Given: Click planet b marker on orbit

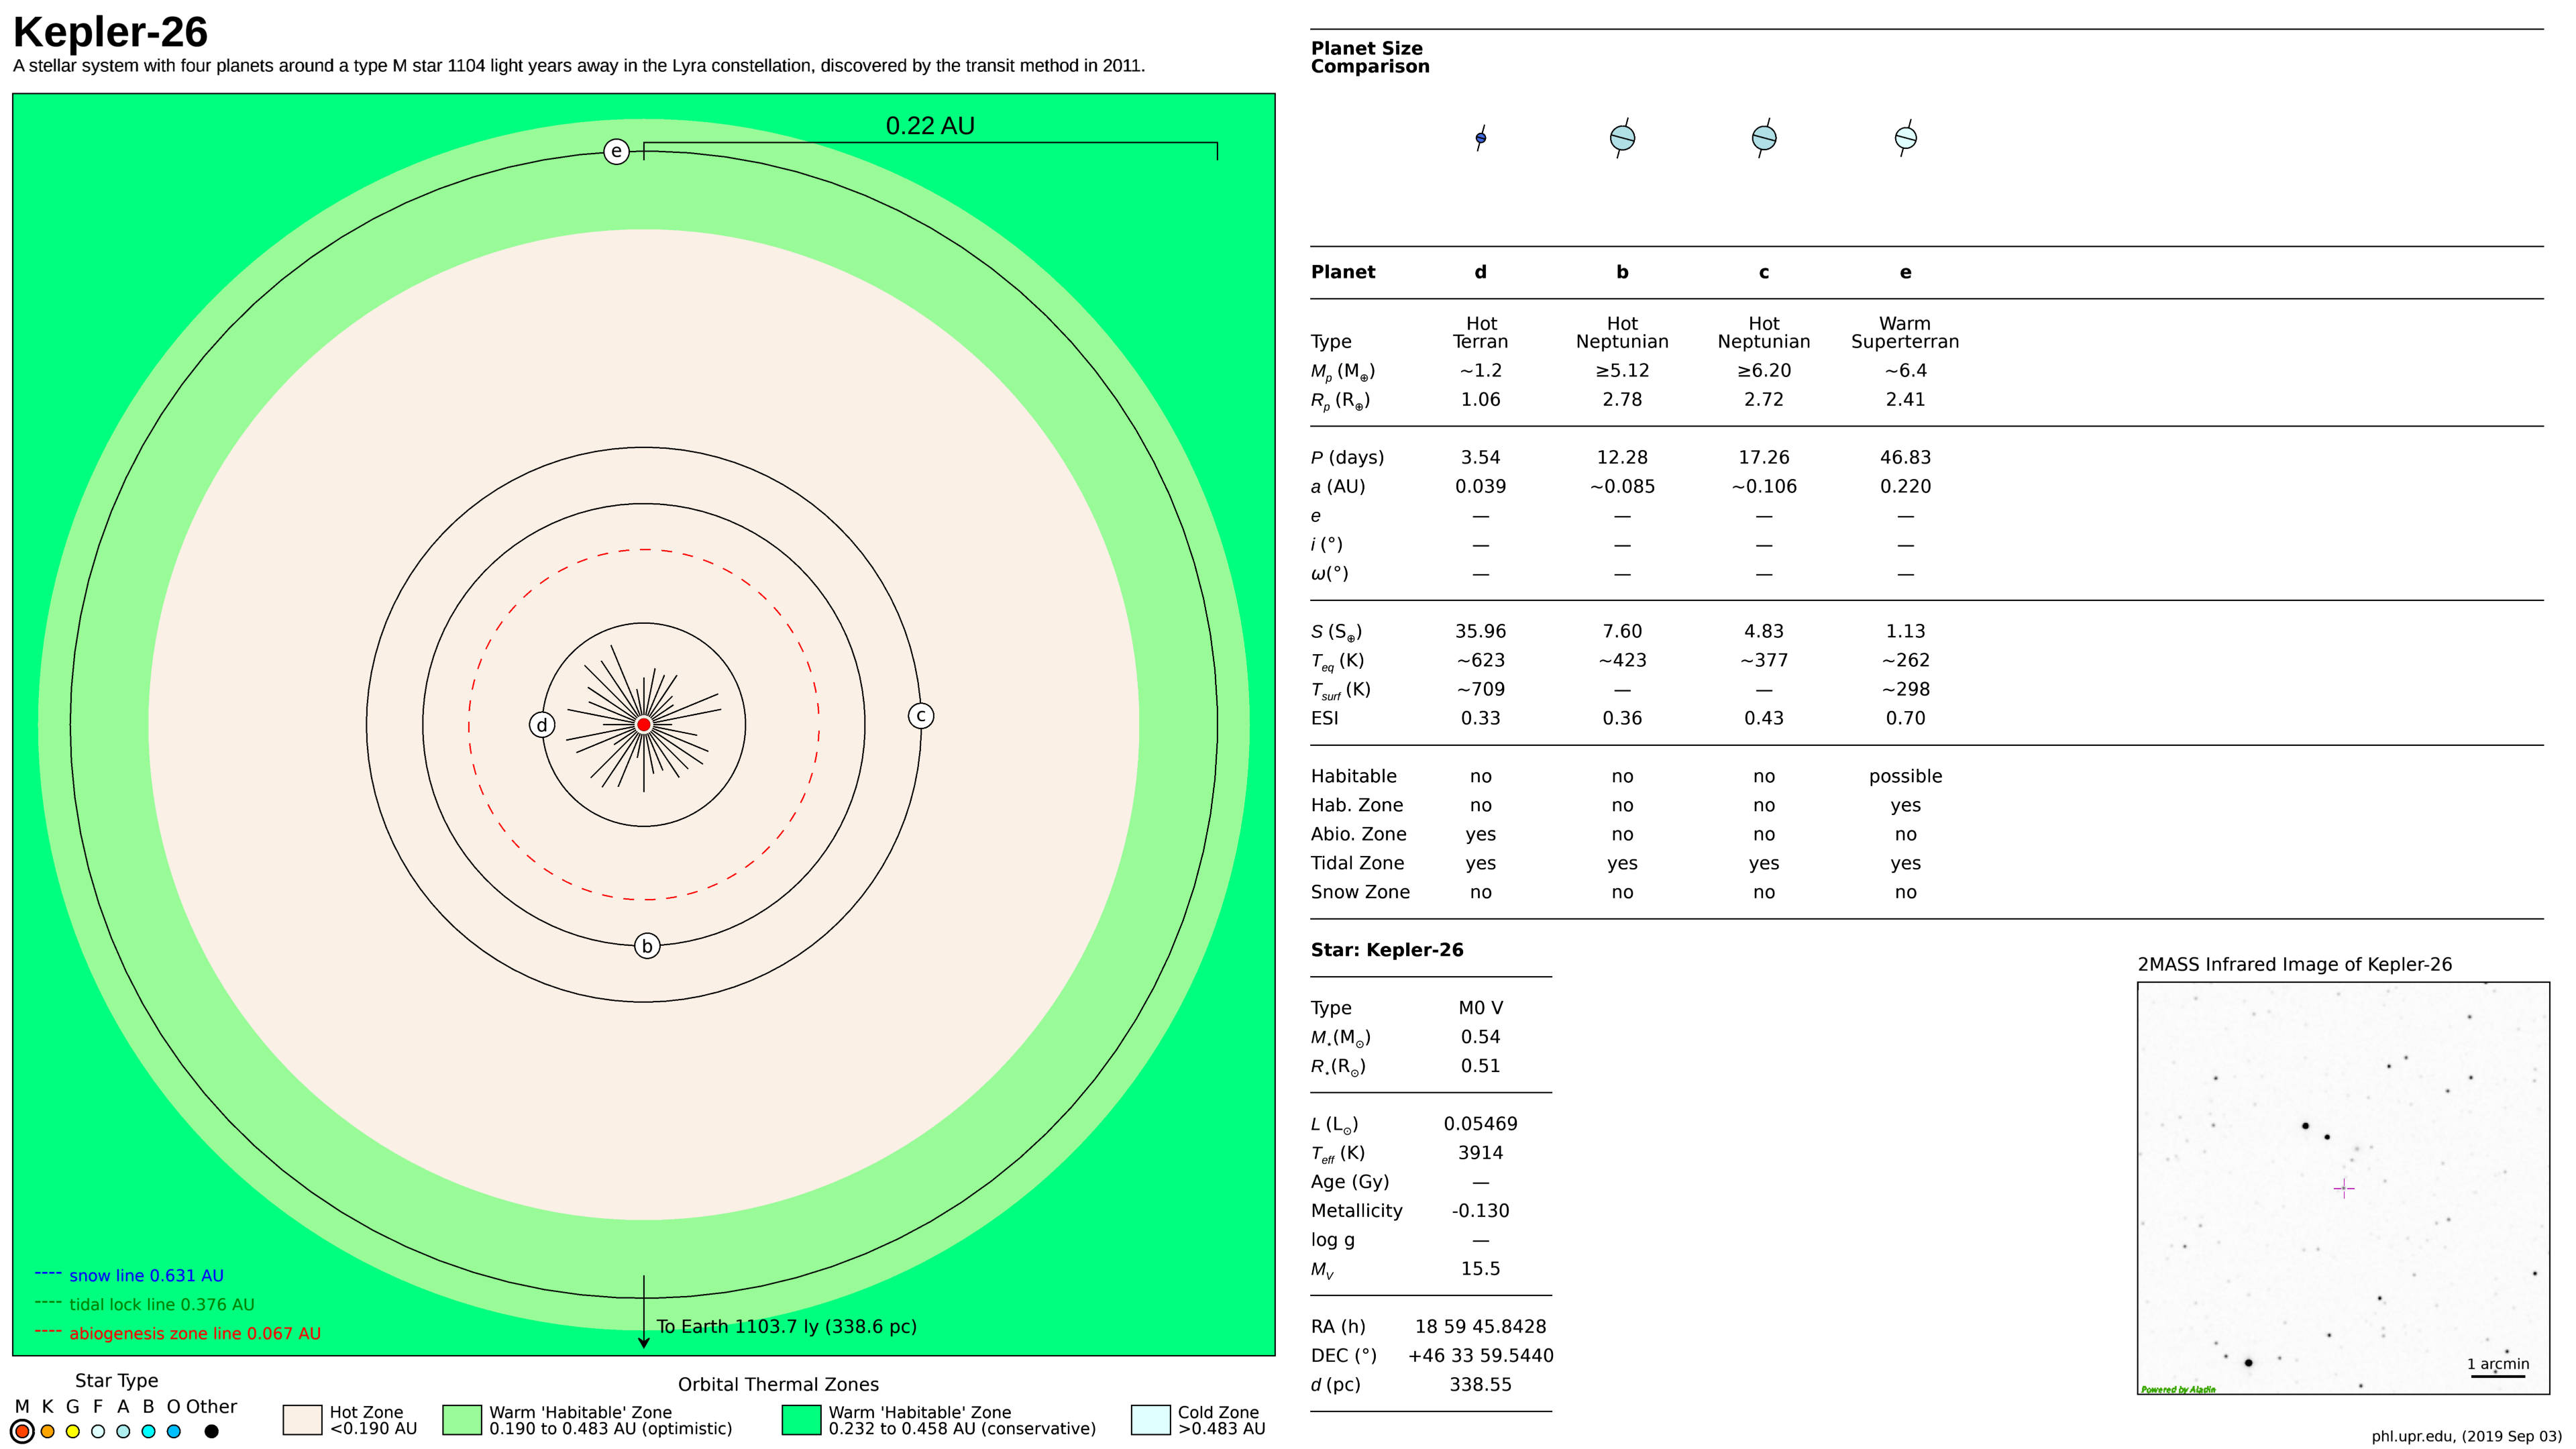Looking at the screenshot, I should coord(647,946).
